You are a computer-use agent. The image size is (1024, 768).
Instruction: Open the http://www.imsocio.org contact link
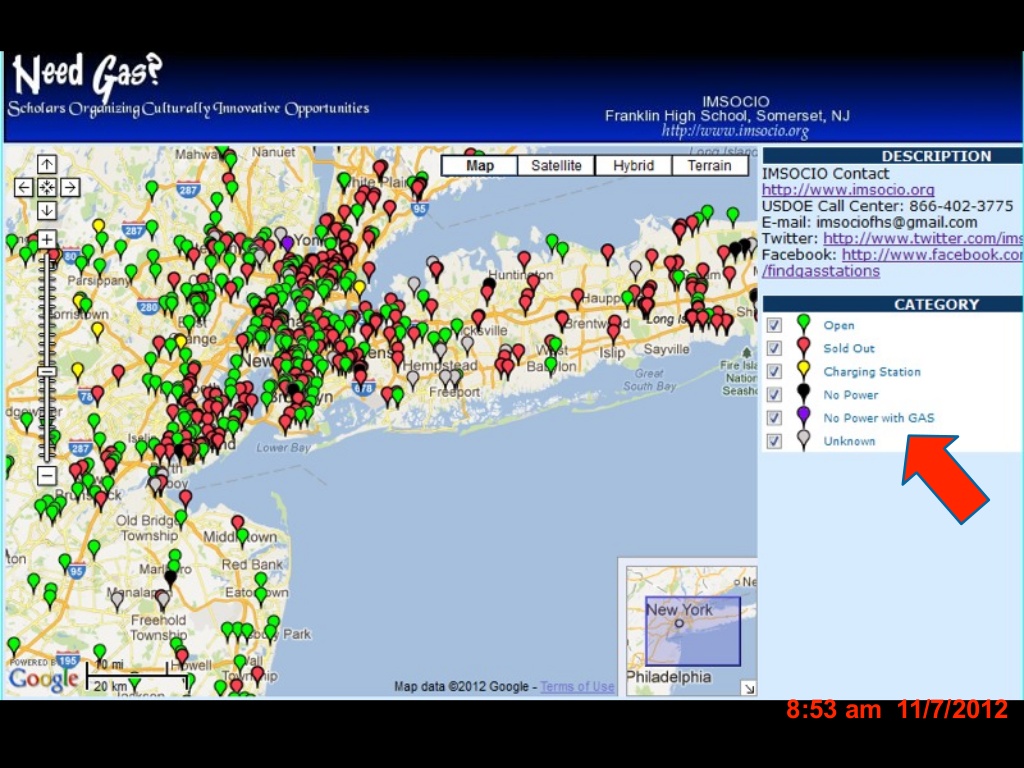click(848, 190)
